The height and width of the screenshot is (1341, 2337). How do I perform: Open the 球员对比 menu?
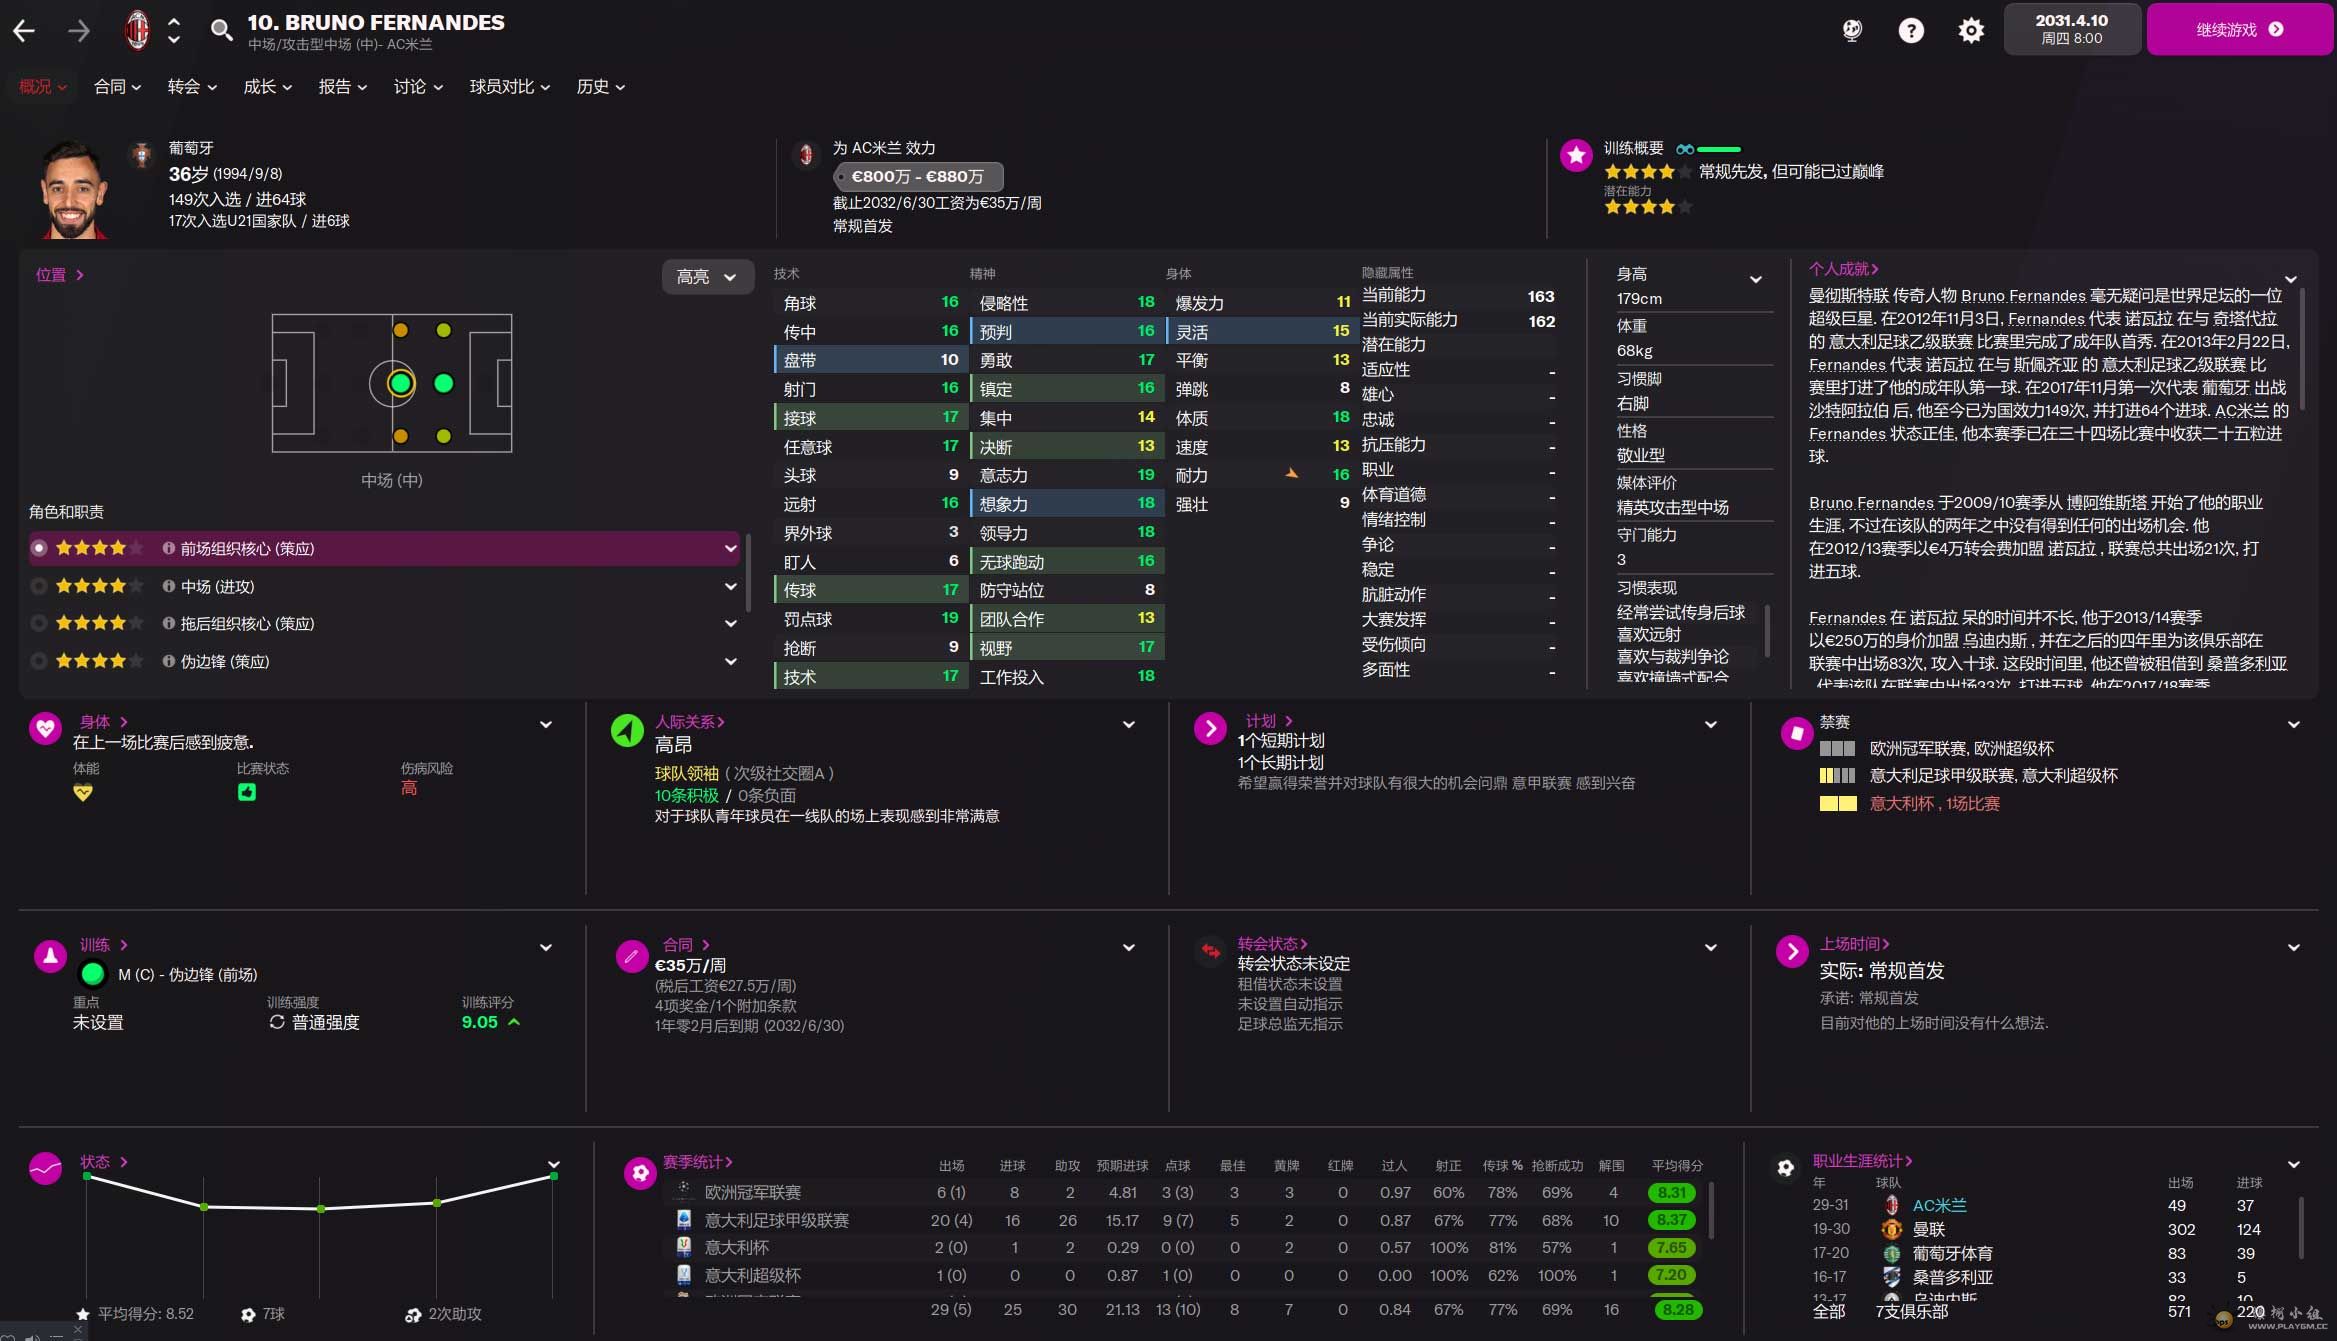510,87
